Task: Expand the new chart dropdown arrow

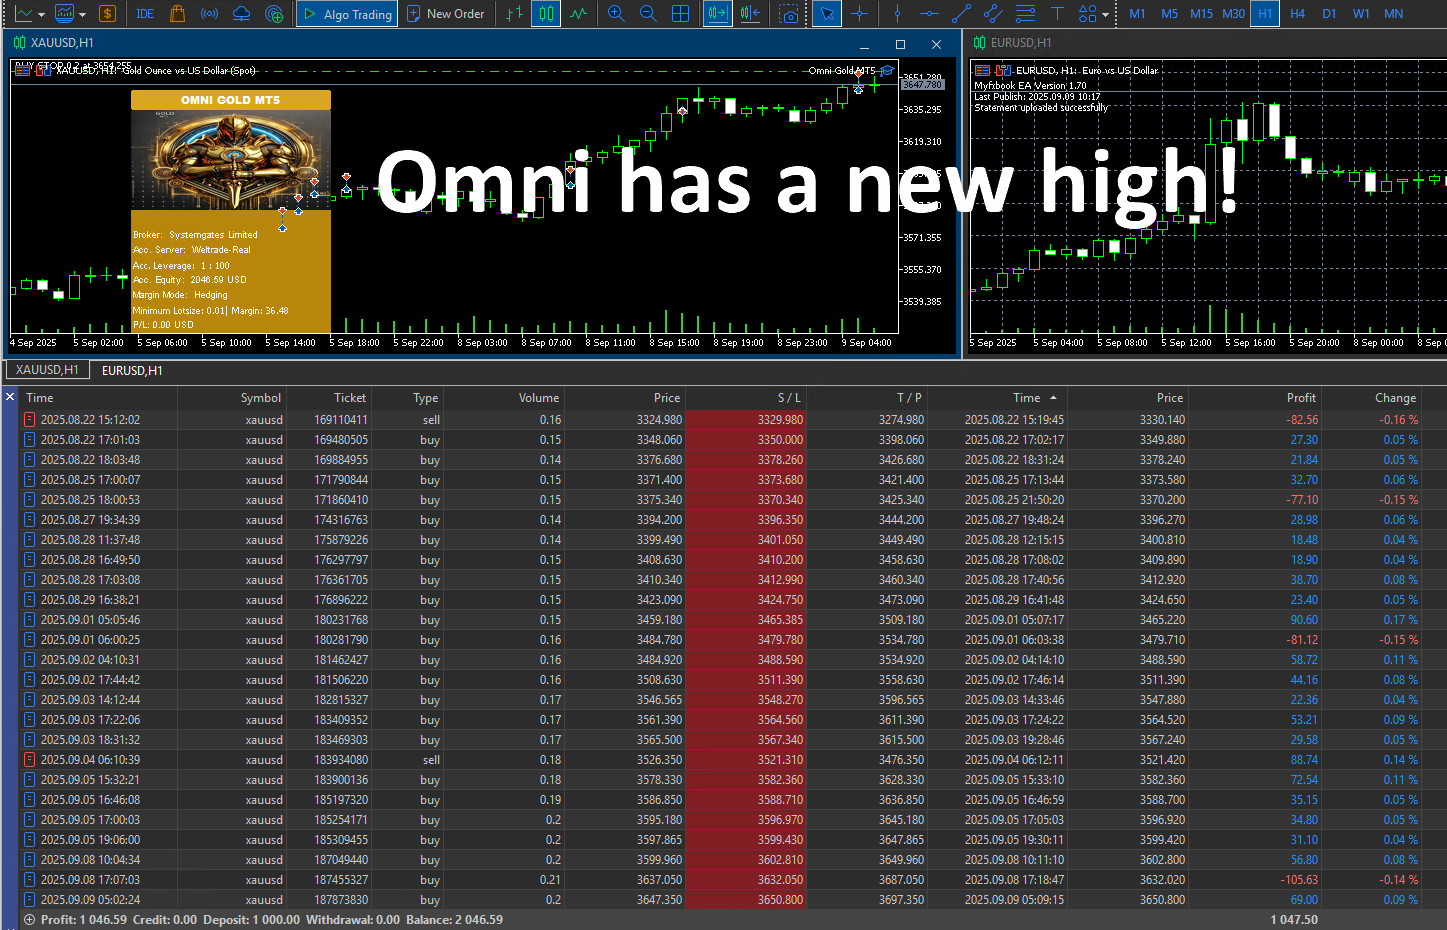Action: click(x=41, y=14)
